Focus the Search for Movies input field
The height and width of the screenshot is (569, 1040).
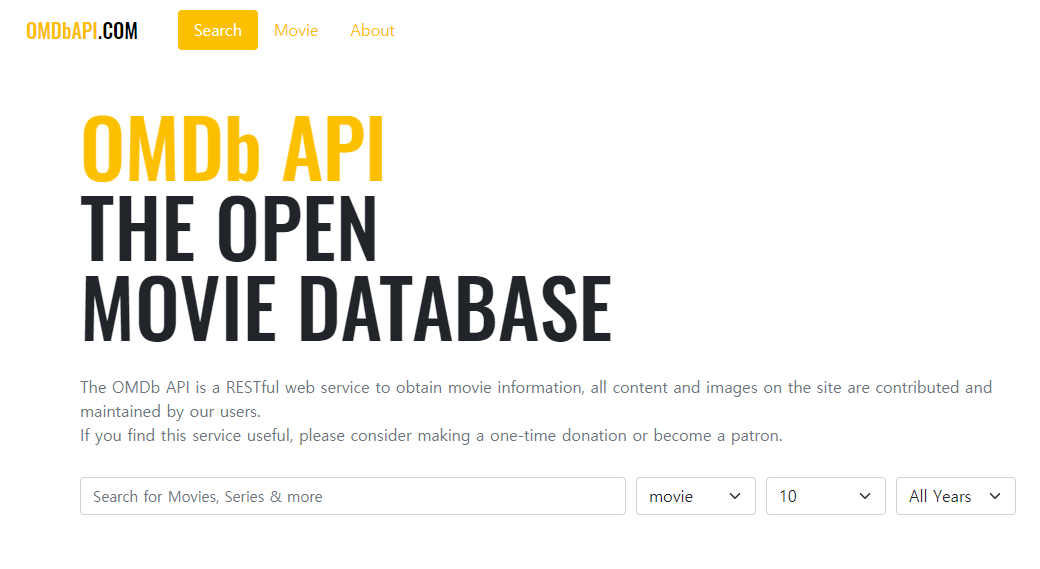pos(353,496)
